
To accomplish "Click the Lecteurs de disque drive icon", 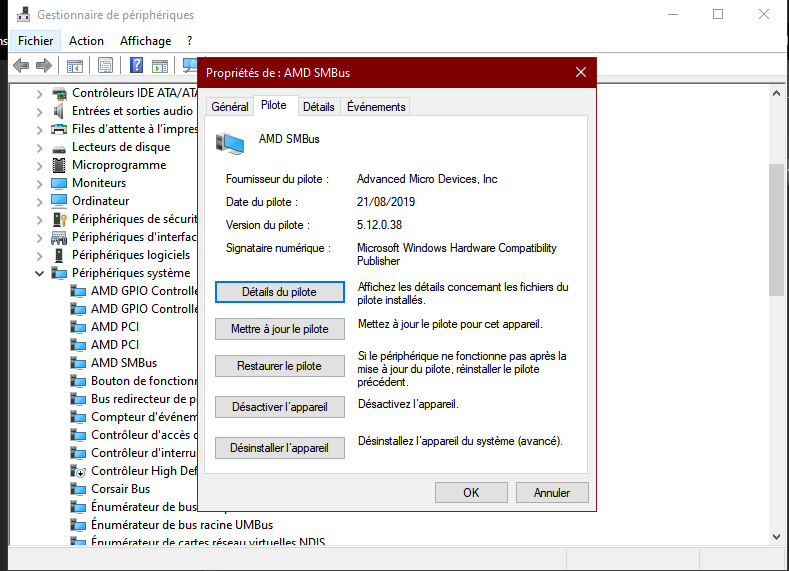I will pos(59,149).
